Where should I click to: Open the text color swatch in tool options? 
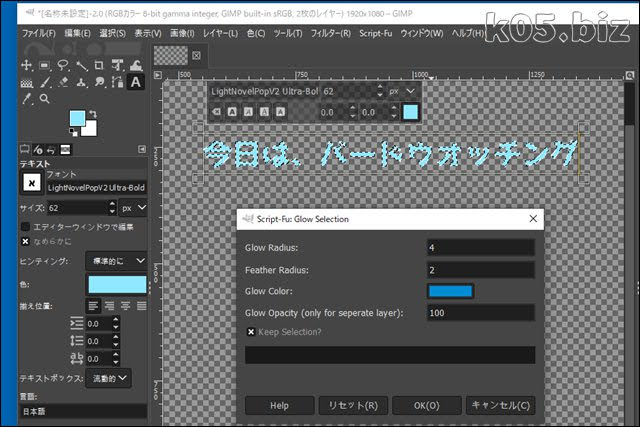coord(117,285)
